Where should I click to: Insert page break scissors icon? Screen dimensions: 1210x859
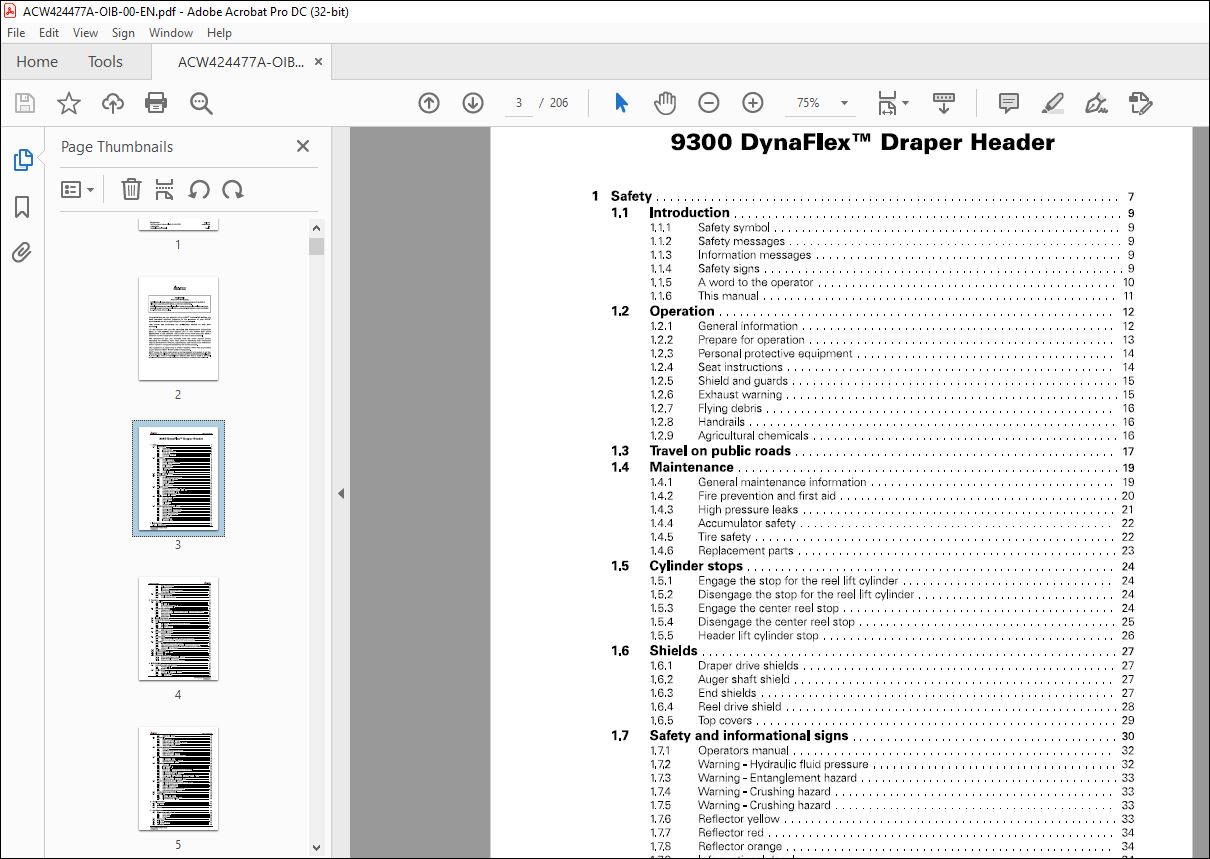[165, 189]
